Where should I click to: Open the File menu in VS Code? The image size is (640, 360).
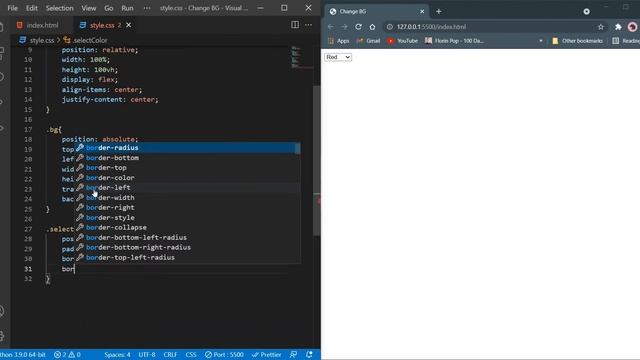pos(13,8)
